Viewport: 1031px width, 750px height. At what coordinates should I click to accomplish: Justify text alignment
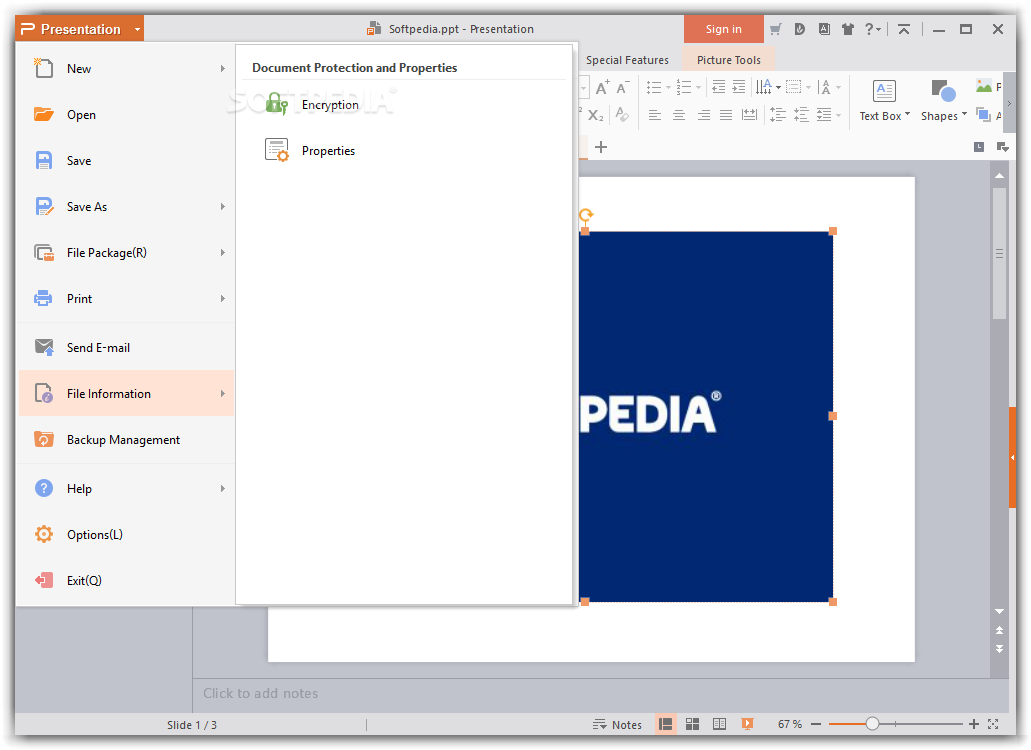pyautogui.click(x=725, y=116)
